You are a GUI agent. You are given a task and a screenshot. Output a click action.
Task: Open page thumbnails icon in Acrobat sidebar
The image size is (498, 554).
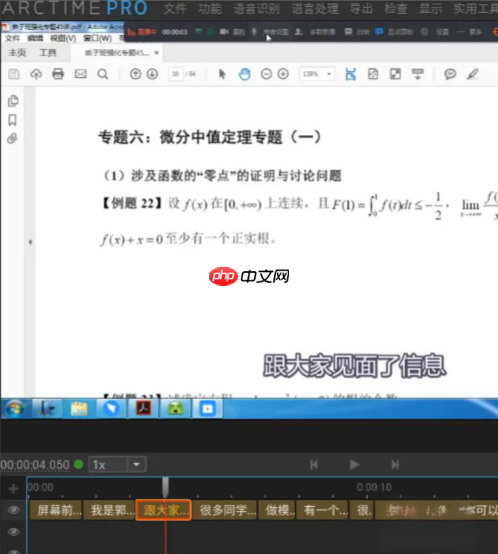point(13,101)
